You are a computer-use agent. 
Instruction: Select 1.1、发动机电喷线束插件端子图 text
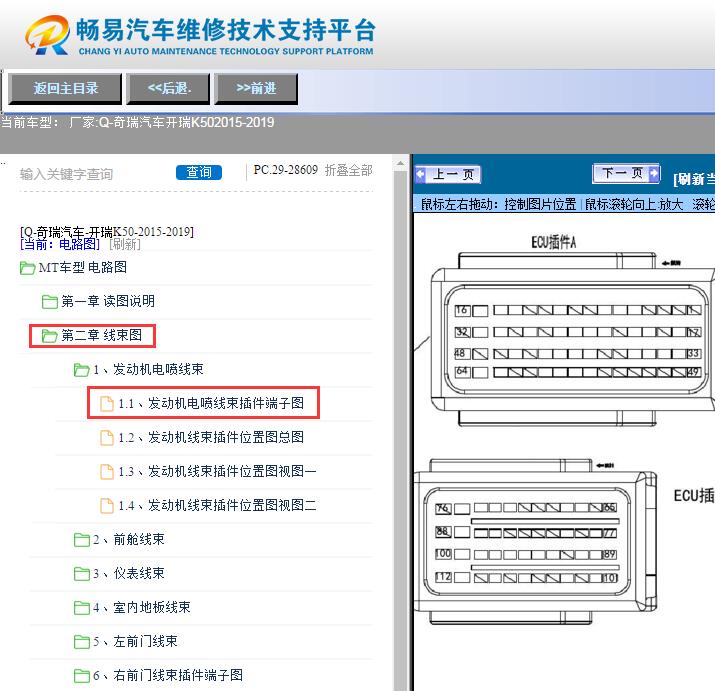211,403
